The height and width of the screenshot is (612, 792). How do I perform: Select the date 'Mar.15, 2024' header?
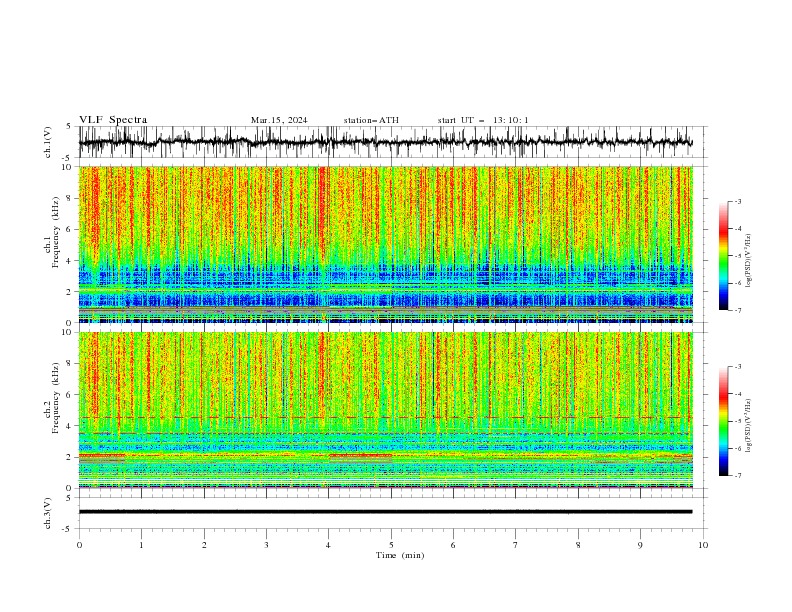point(279,120)
